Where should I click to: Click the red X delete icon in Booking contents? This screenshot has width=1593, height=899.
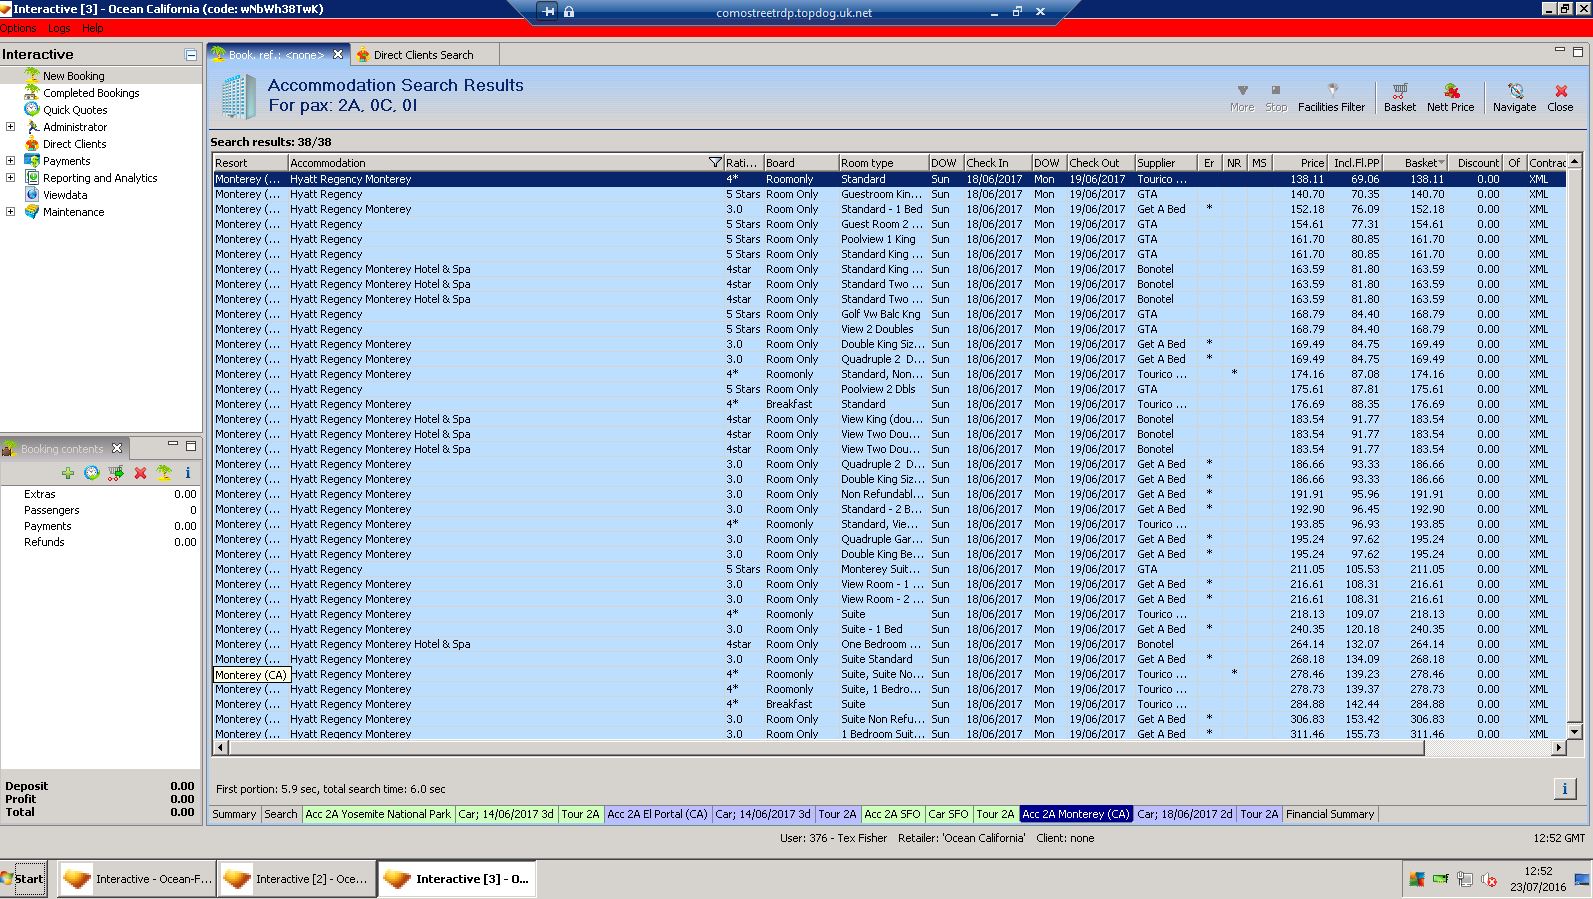(140, 473)
